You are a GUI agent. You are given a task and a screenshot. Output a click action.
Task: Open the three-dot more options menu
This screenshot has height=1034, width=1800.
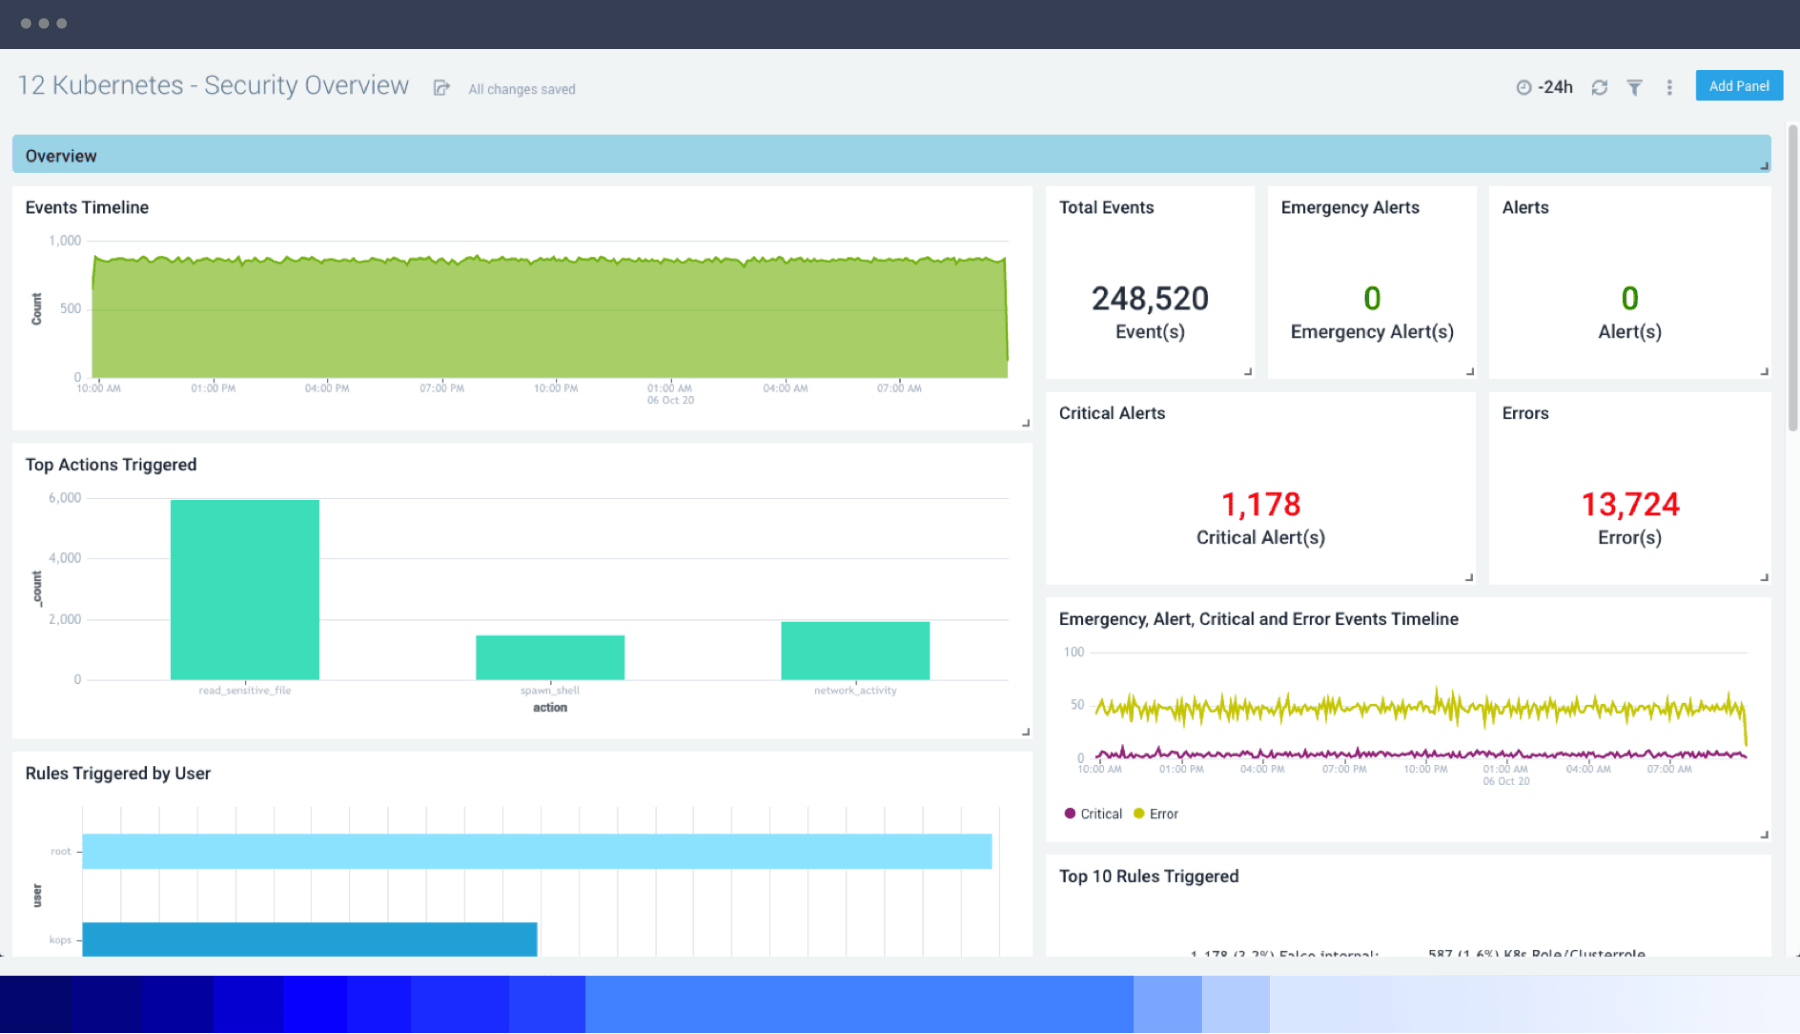pyautogui.click(x=1669, y=88)
